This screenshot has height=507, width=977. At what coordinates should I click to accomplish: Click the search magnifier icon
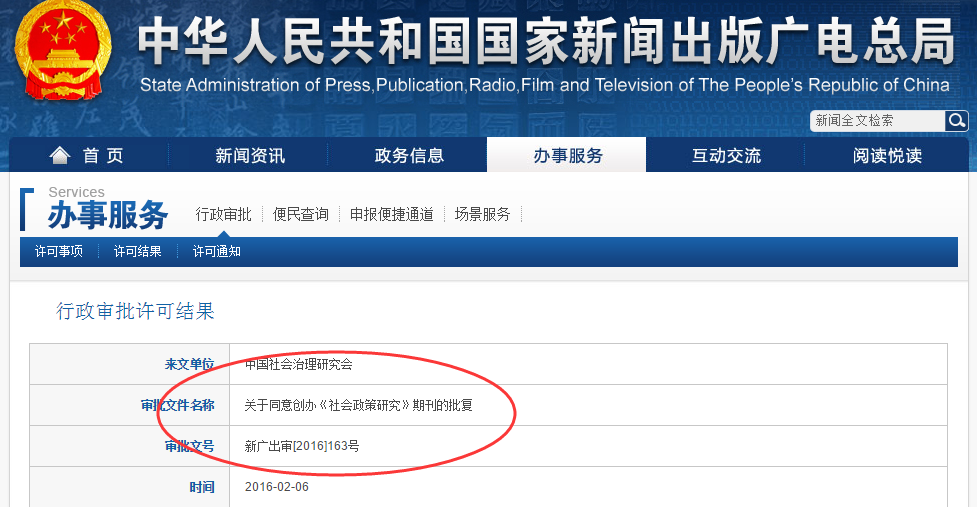coord(956,120)
